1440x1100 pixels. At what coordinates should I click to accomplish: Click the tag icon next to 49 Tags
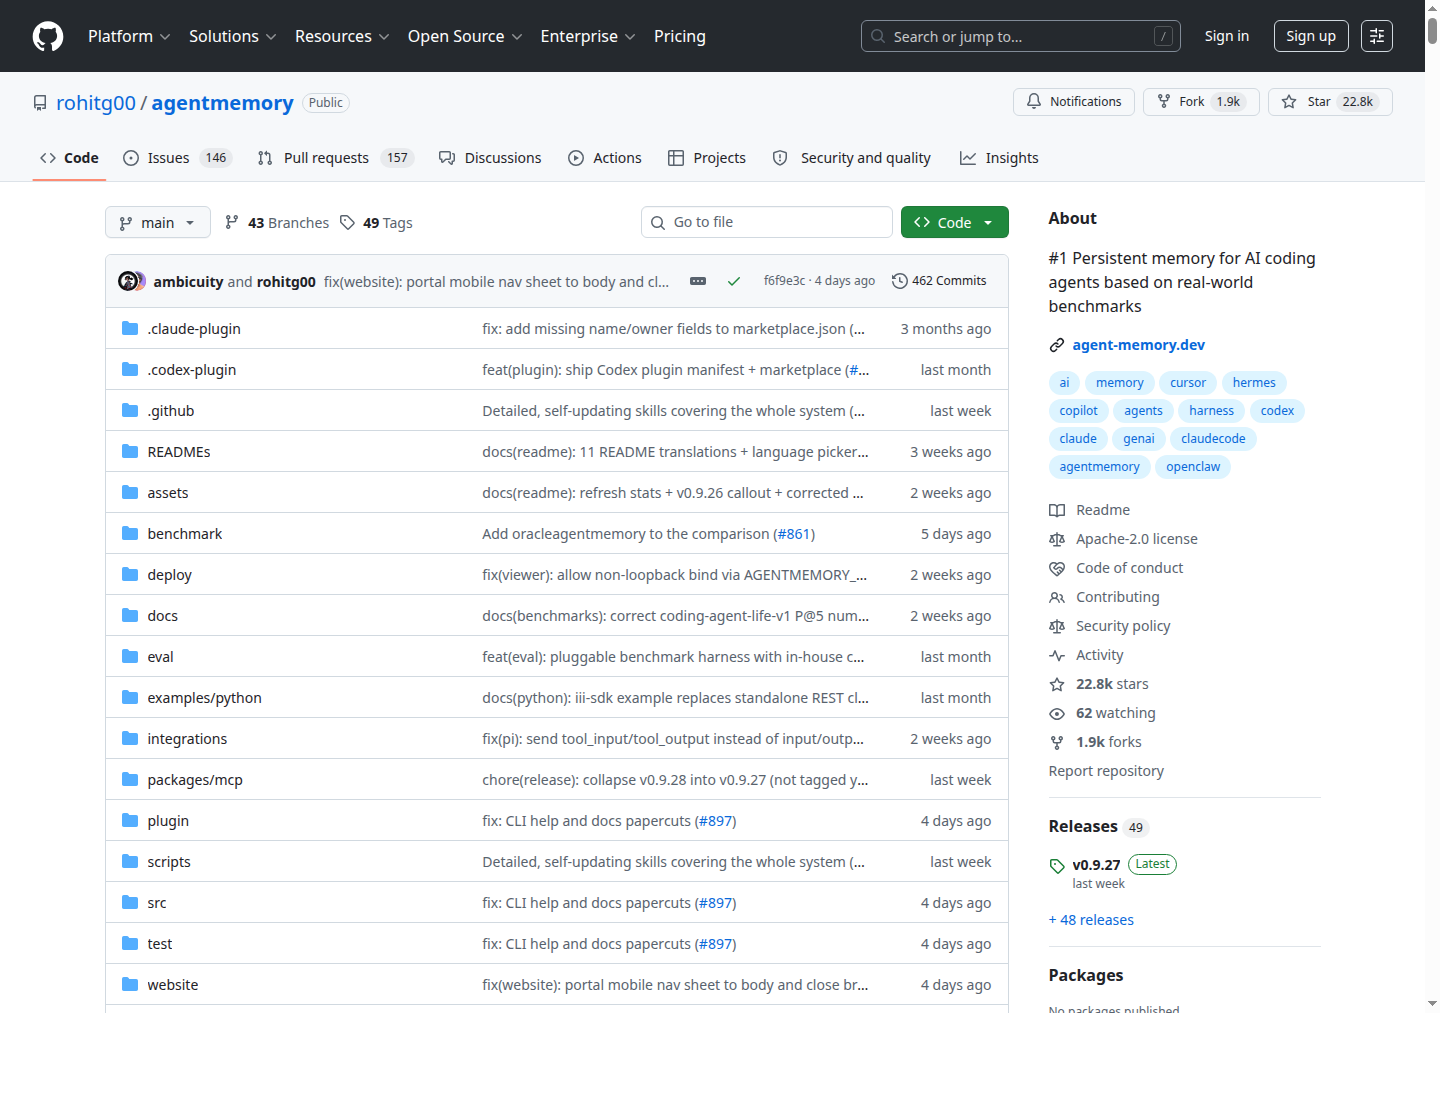click(x=347, y=222)
